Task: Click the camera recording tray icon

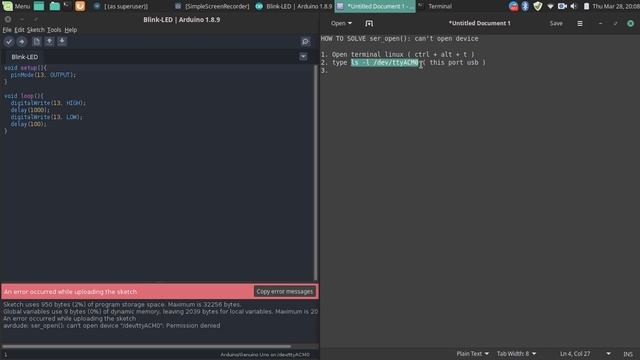Action: pyautogui.click(x=562, y=6)
